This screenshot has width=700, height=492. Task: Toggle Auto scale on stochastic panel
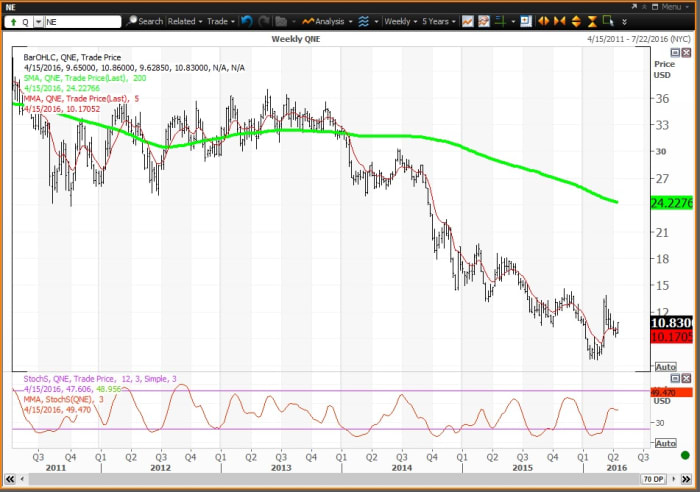click(x=663, y=451)
